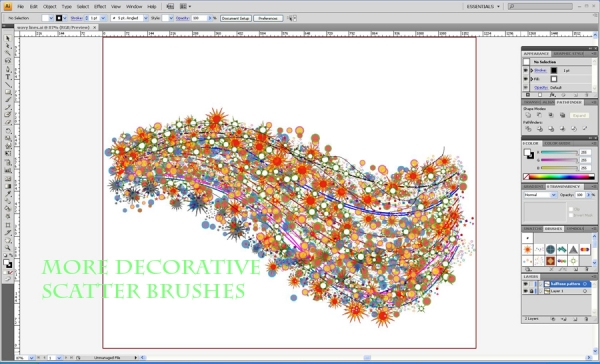Open the stroke color dropdown in control bar
The width and height of the screenshot is (600, 364).
click(65, 18)
